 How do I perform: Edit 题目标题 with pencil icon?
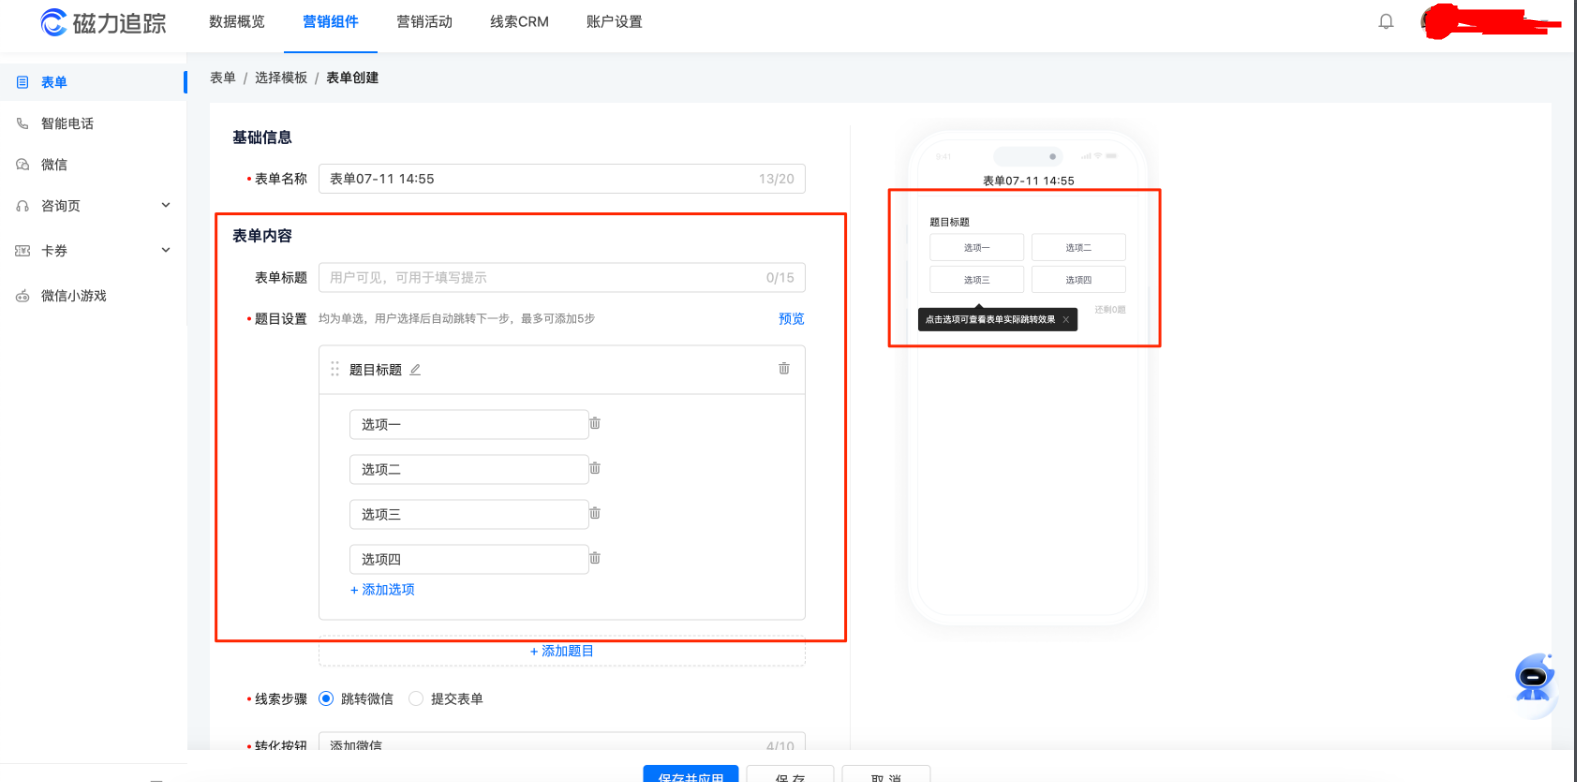coord(415,369)
